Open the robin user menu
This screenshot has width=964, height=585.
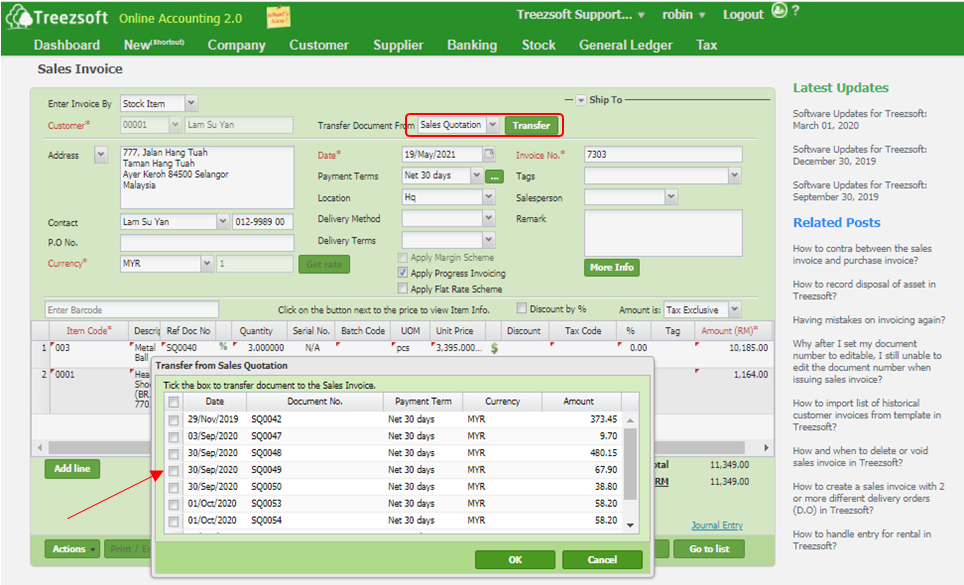(x=684, y=15)
